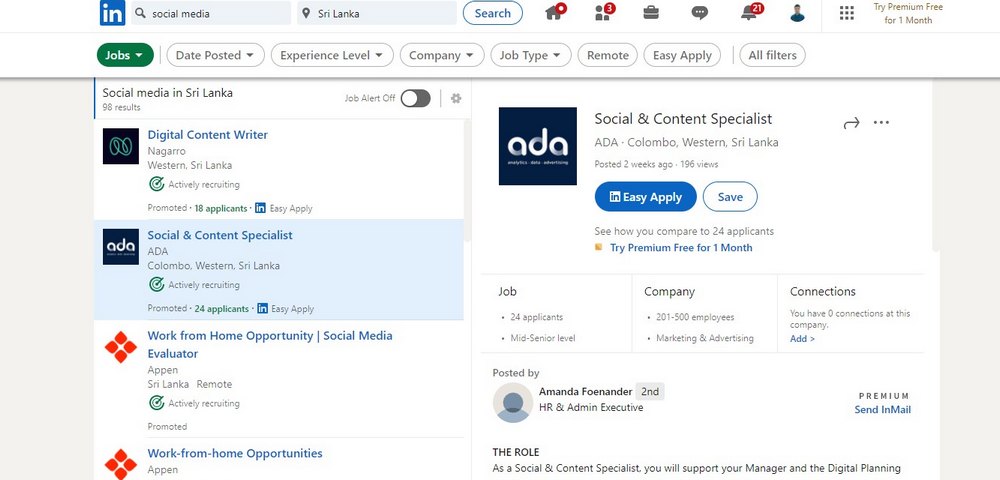Open the Jobs briefcase icon
Viewport: 1000px width, 480px height.
point(651,12)
